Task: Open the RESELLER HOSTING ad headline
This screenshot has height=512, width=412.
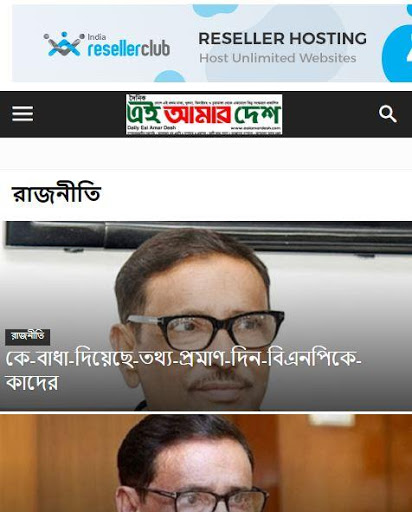Action: pos(283,38)
